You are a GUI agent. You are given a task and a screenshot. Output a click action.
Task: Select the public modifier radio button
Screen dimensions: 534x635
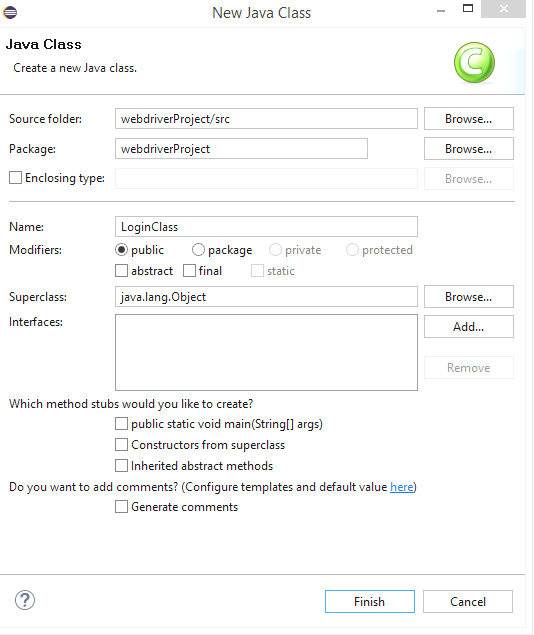[x=121, y=250]
